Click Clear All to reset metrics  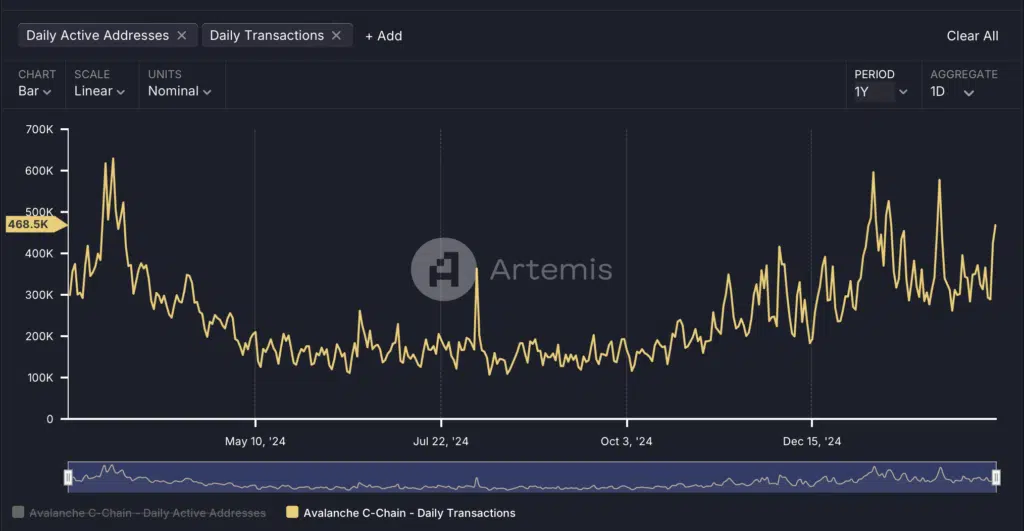tap(972, 36)
